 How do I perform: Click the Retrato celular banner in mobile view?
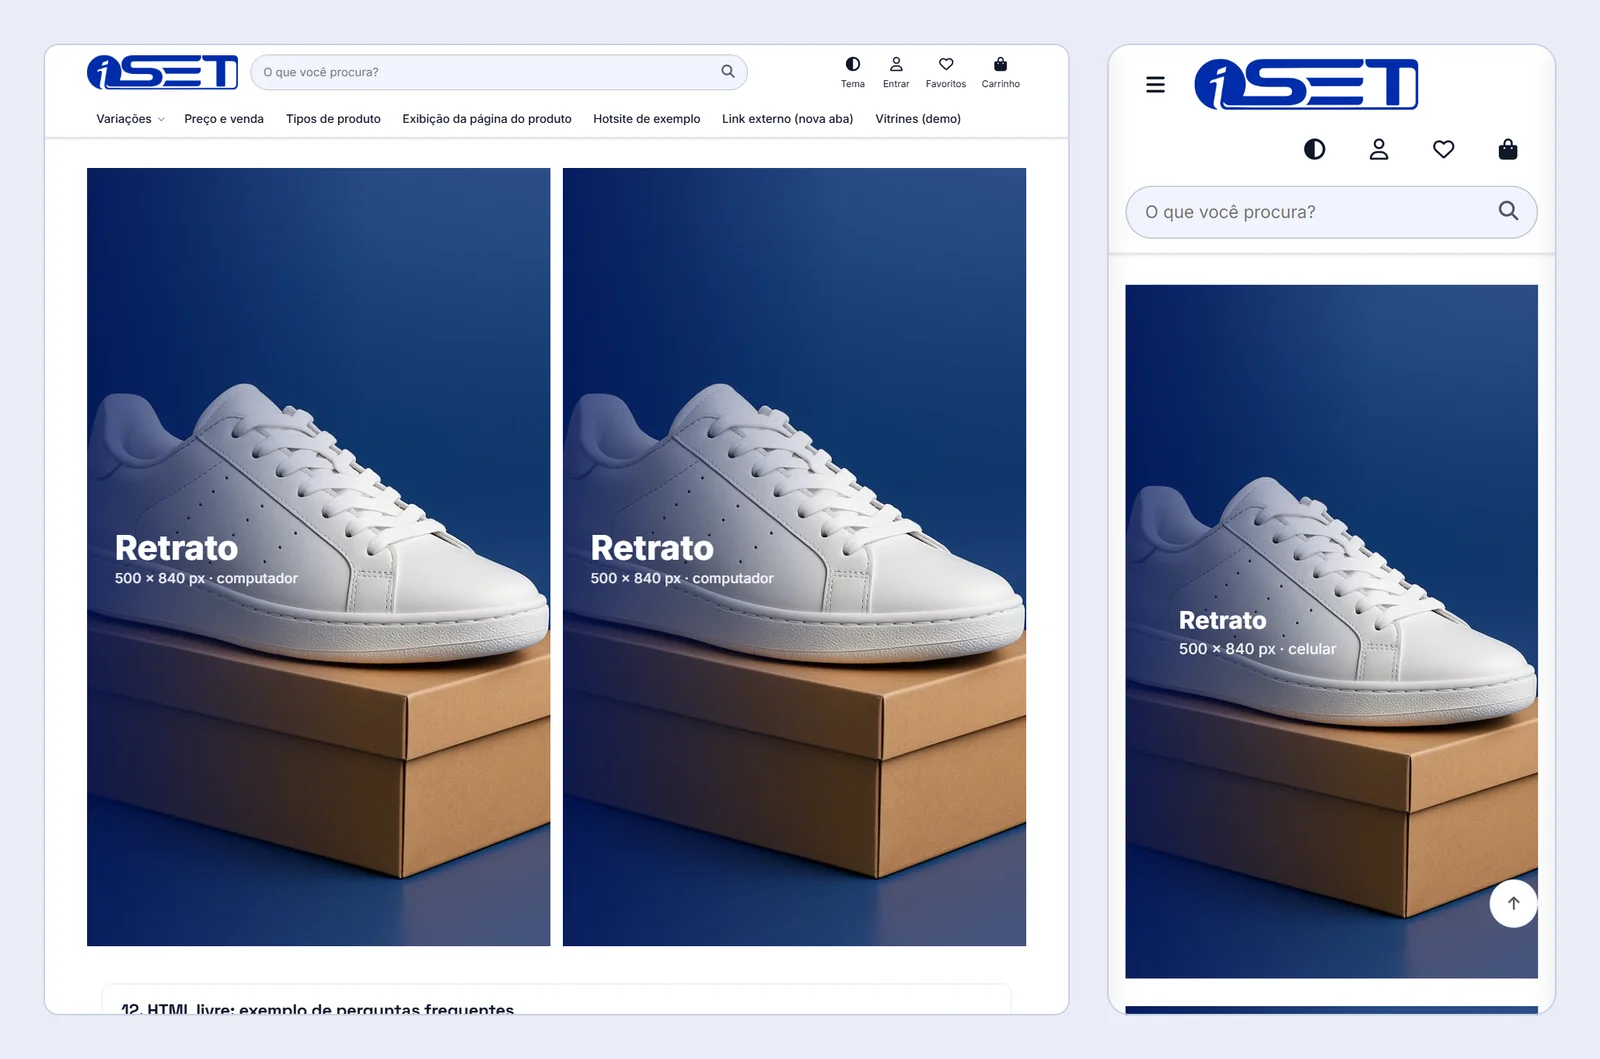[x=1331, y=632]
